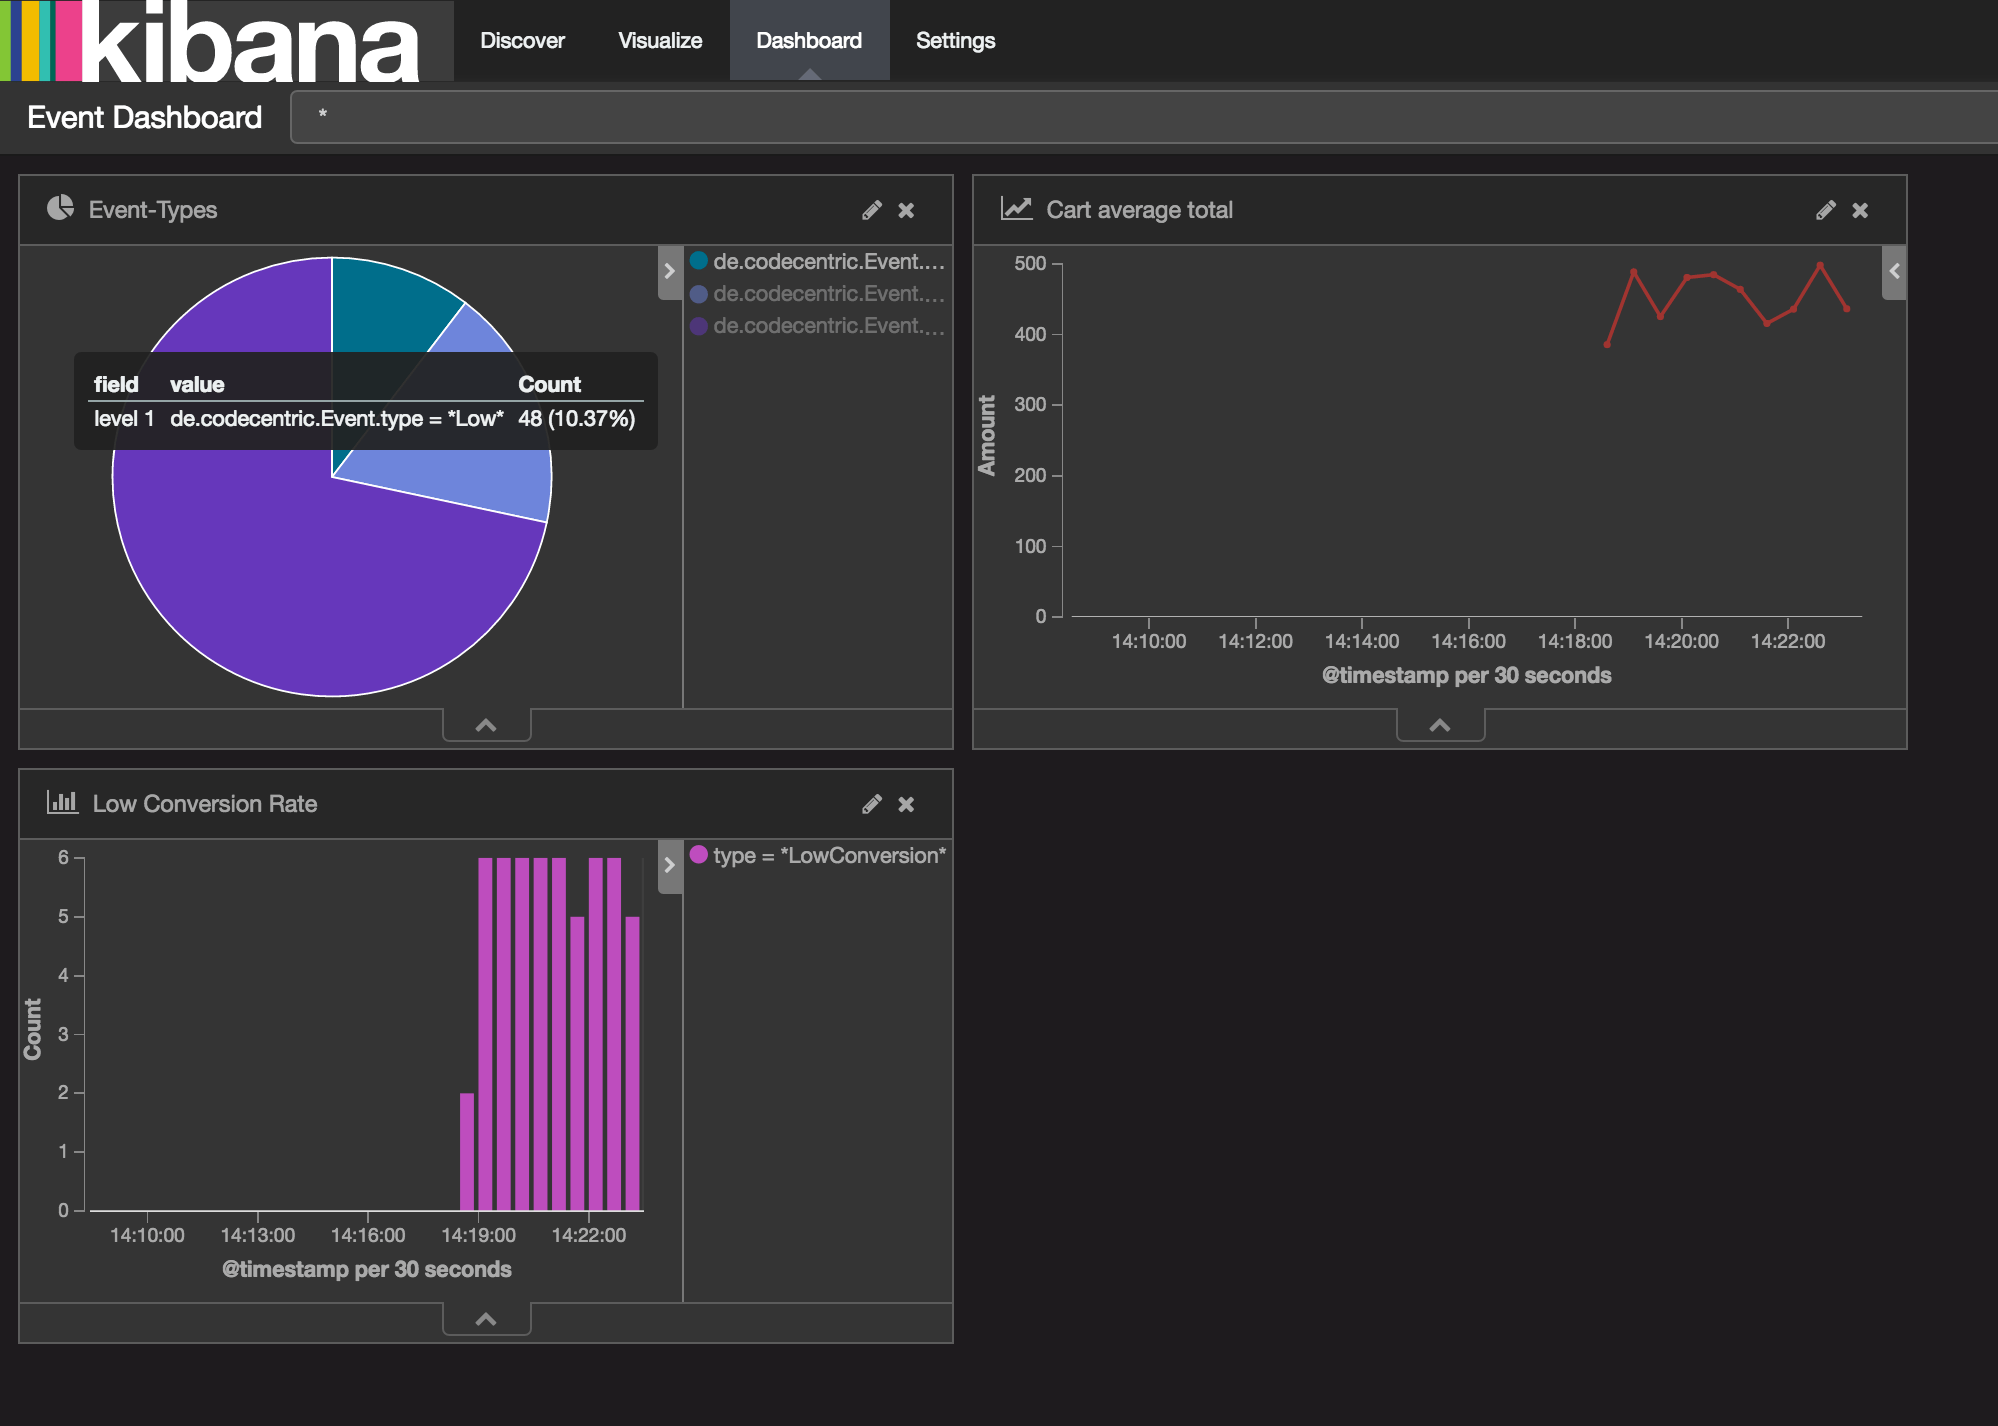This screenshot has width=1998, height=1426.
Task: Edit the Low Conversion Rate panel
Action: pyautogui.click(x=872, y=804)
